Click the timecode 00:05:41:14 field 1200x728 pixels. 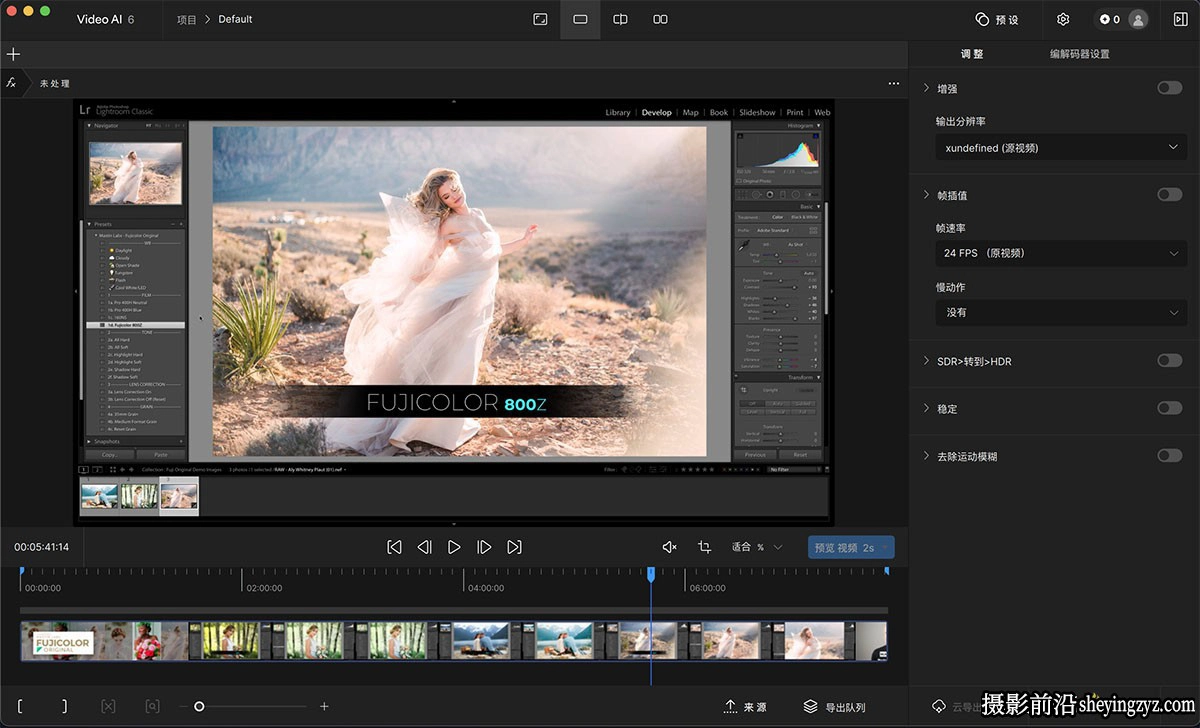pos(41,547)
